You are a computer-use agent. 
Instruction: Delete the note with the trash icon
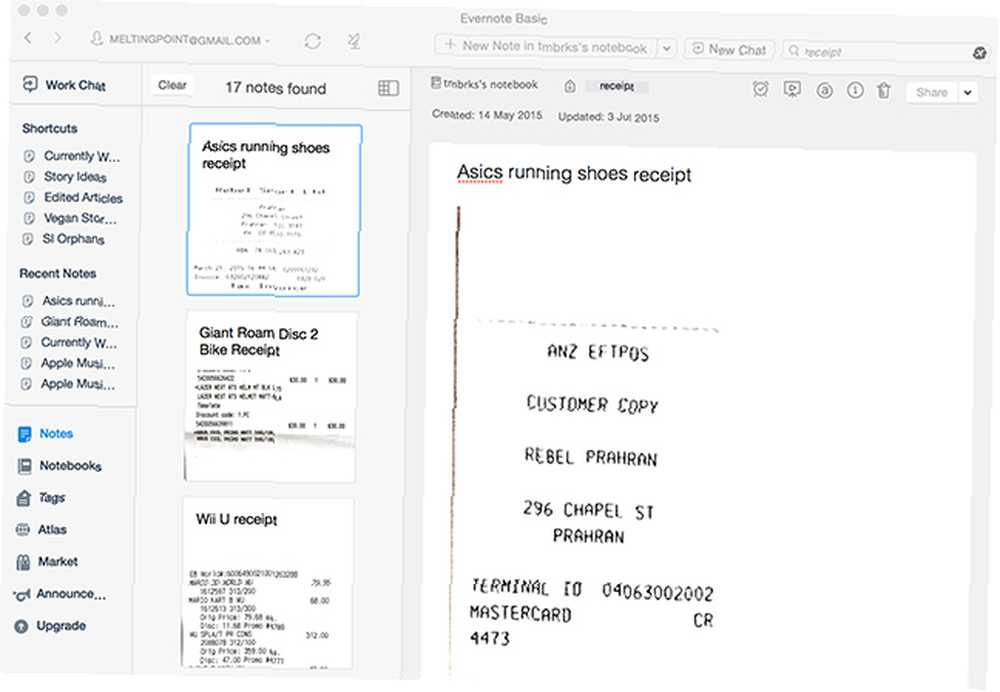(883, 91)
